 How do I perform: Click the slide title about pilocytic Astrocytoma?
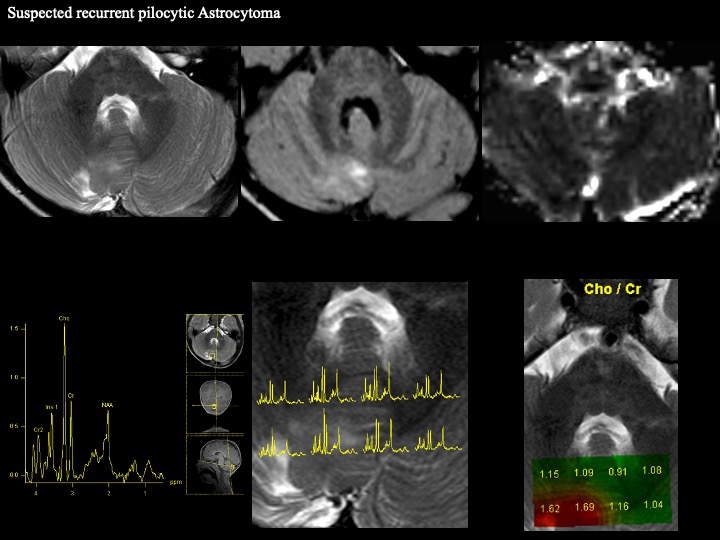[143, 14]
